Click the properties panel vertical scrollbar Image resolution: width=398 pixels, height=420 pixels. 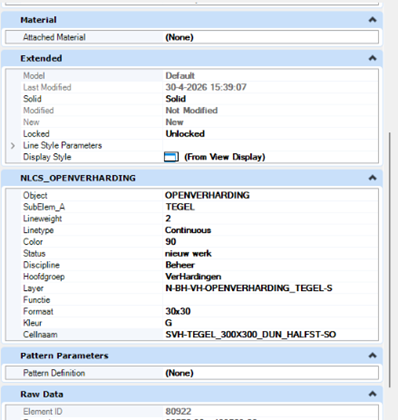390,260
